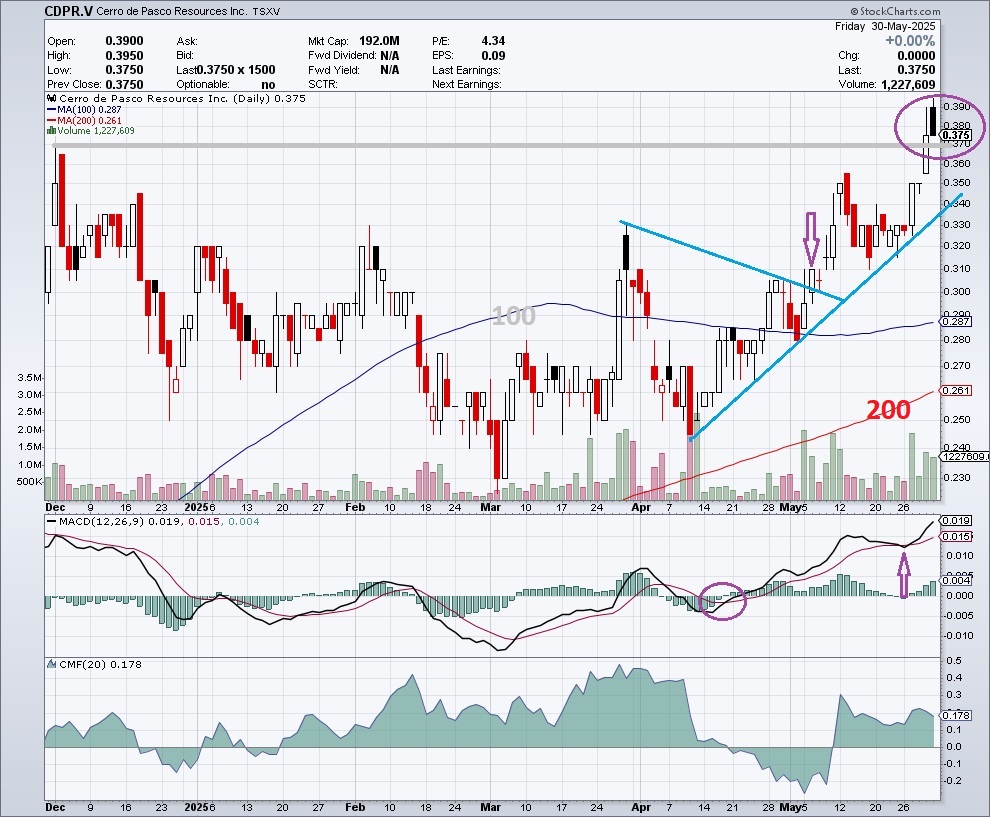
Task: Click the Dec label under the CMF panel
Action: tap(56, 808)
